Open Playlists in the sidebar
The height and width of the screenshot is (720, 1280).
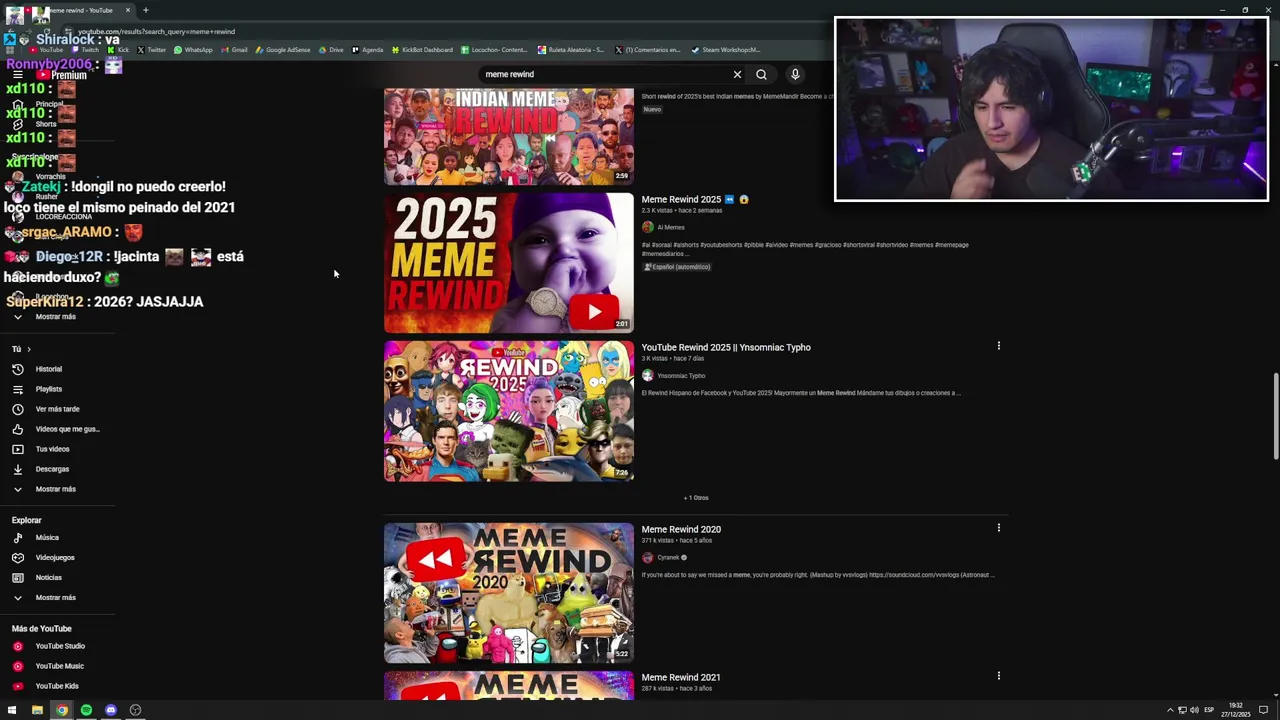48,389
